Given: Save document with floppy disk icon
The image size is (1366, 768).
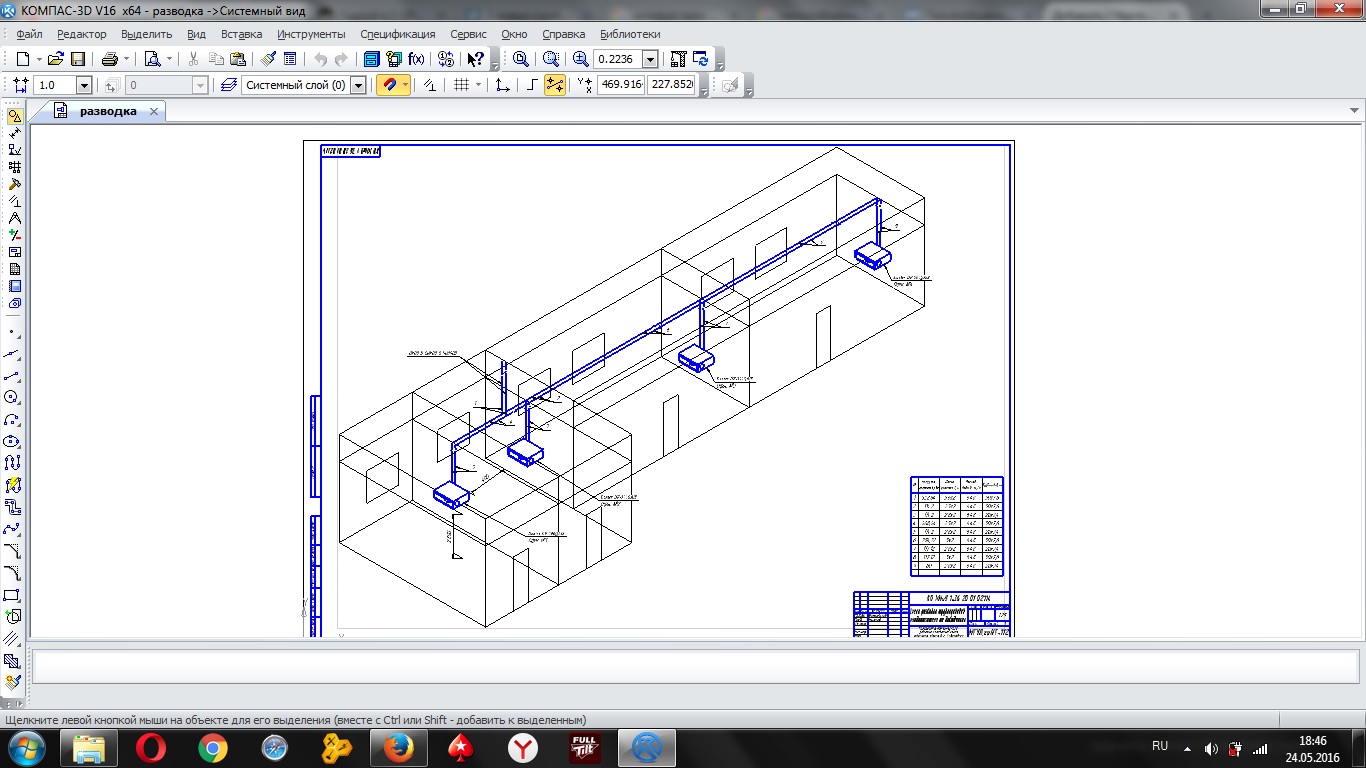Looking at the screenshot, I should [x=78, y=59].
